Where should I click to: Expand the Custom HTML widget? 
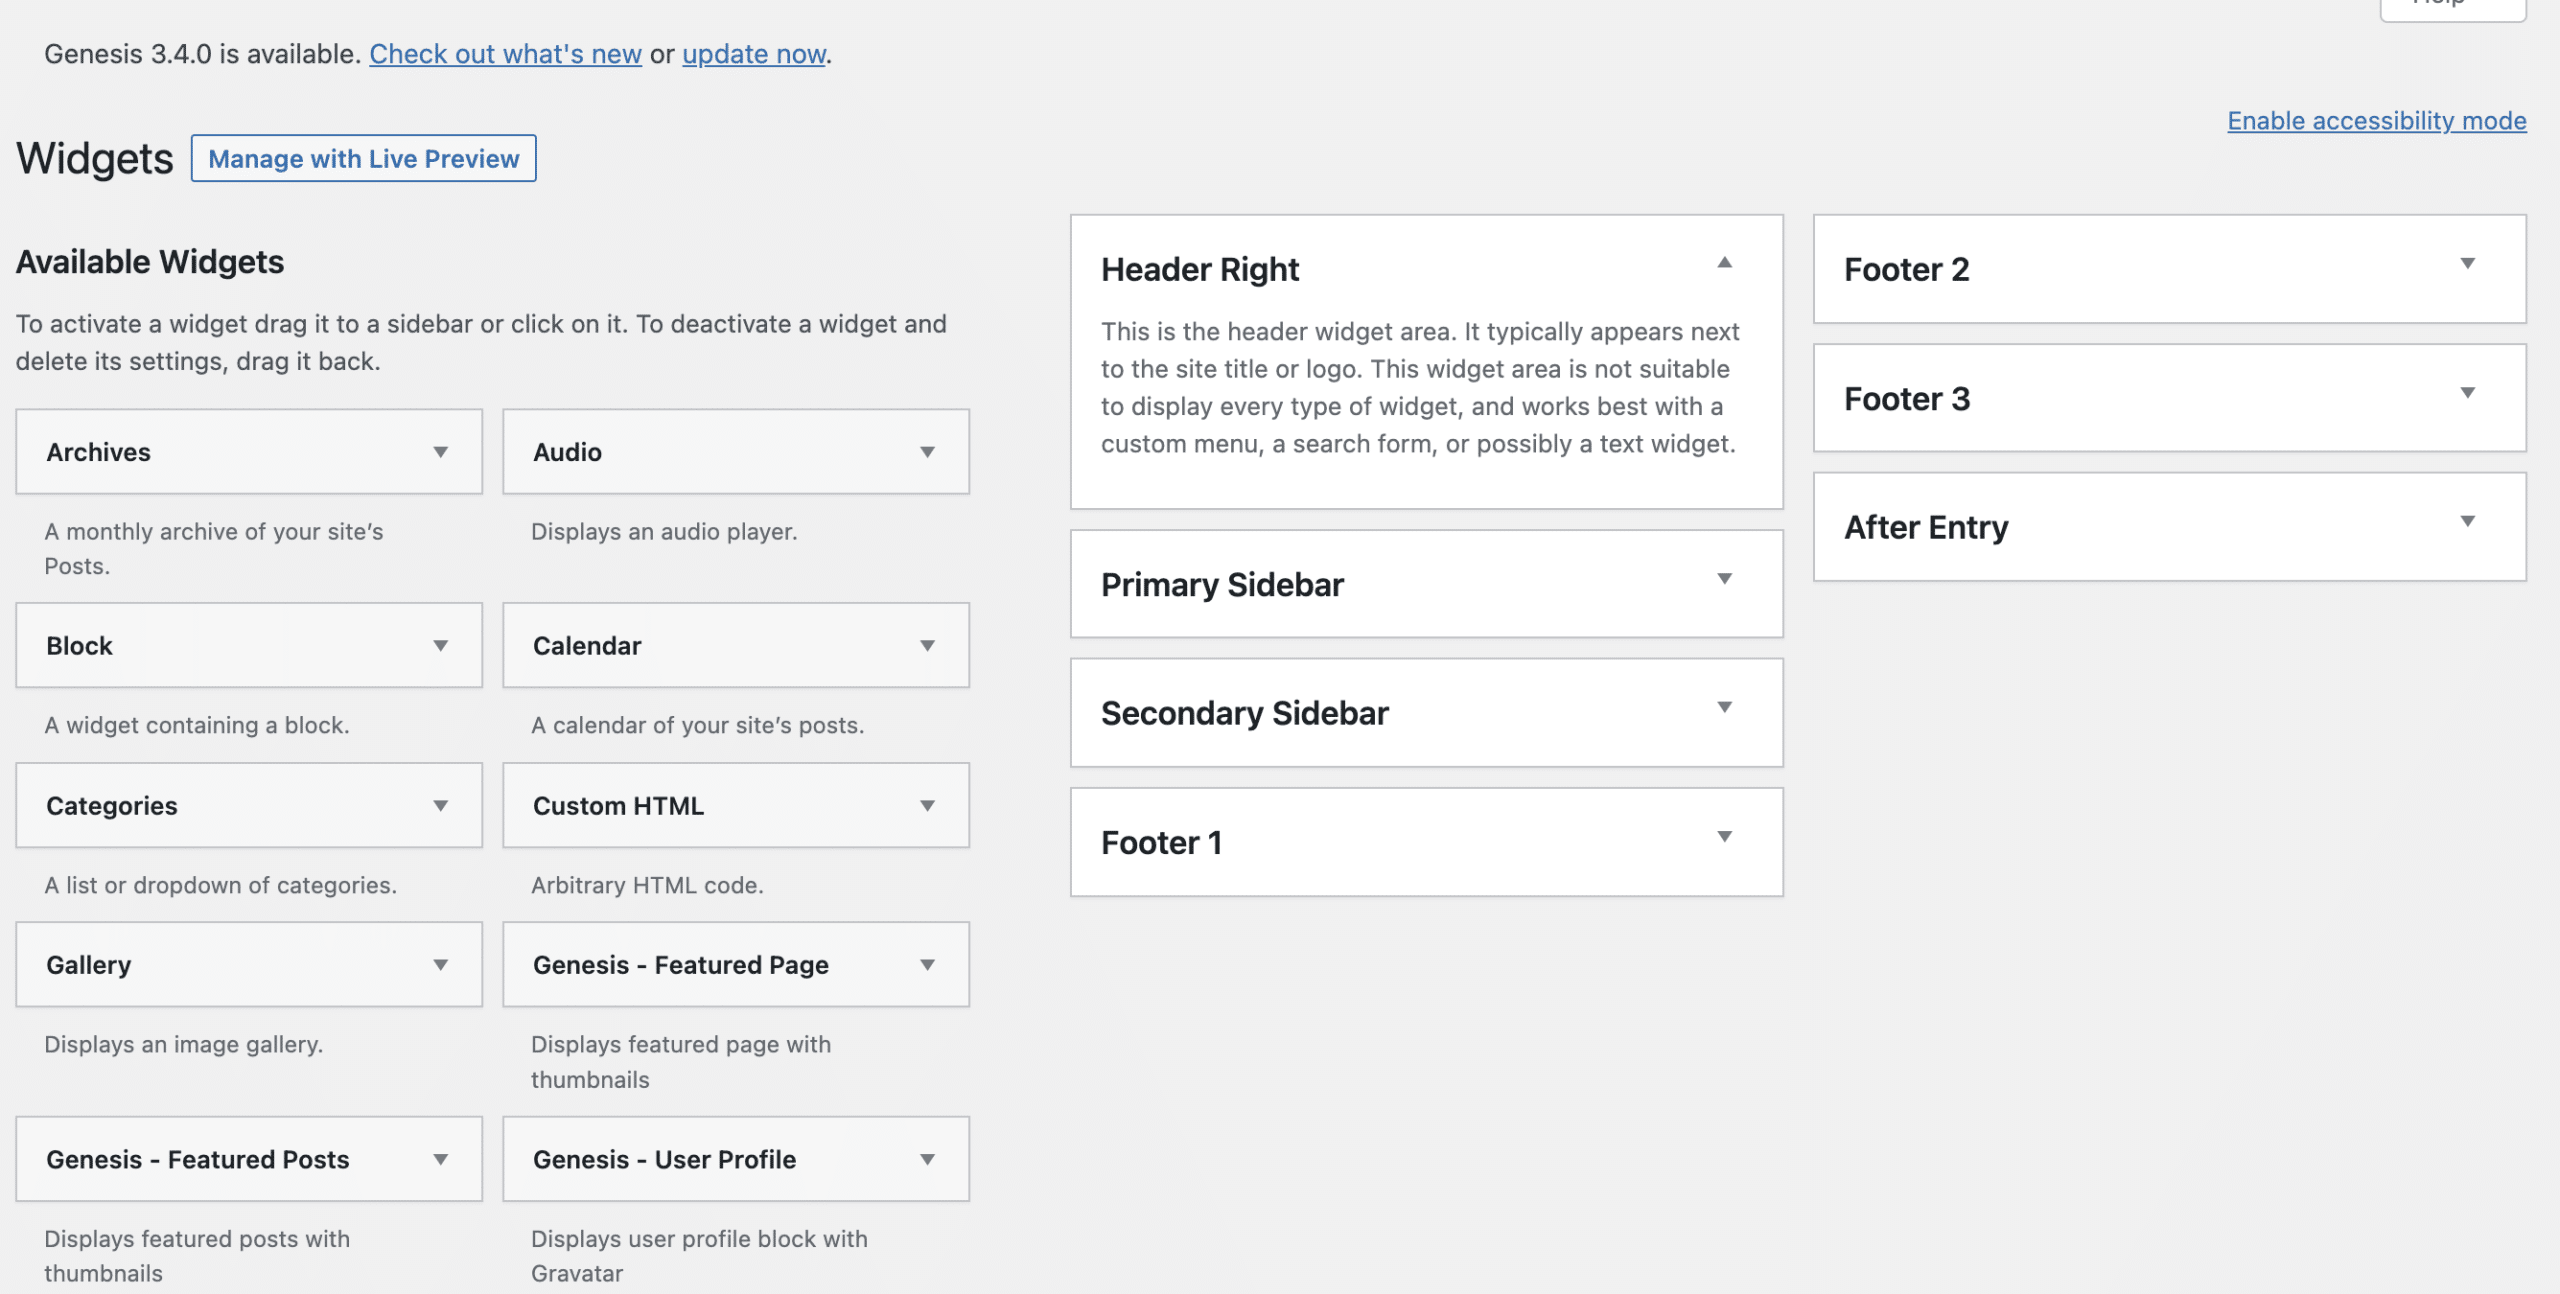pos(928,805)
